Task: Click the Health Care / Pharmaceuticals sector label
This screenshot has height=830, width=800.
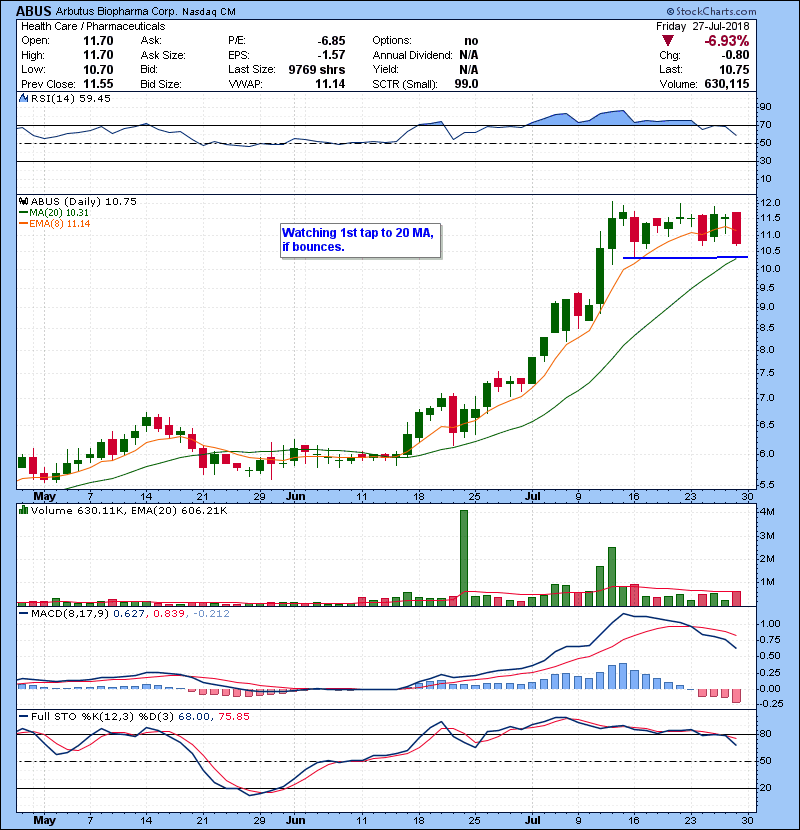Action: [x=93, y=26]
